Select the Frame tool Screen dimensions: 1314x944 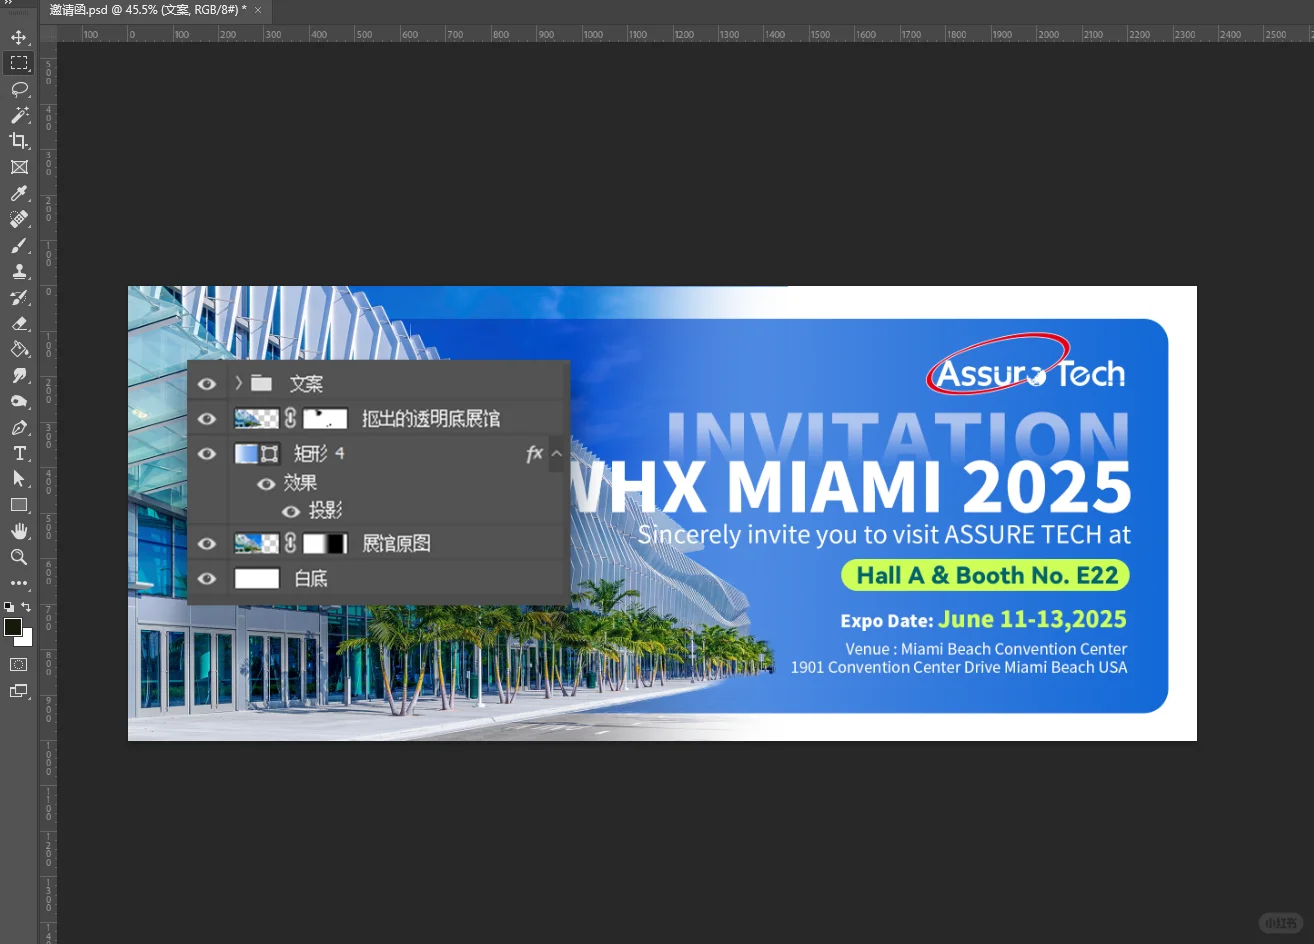coord(19,167)
